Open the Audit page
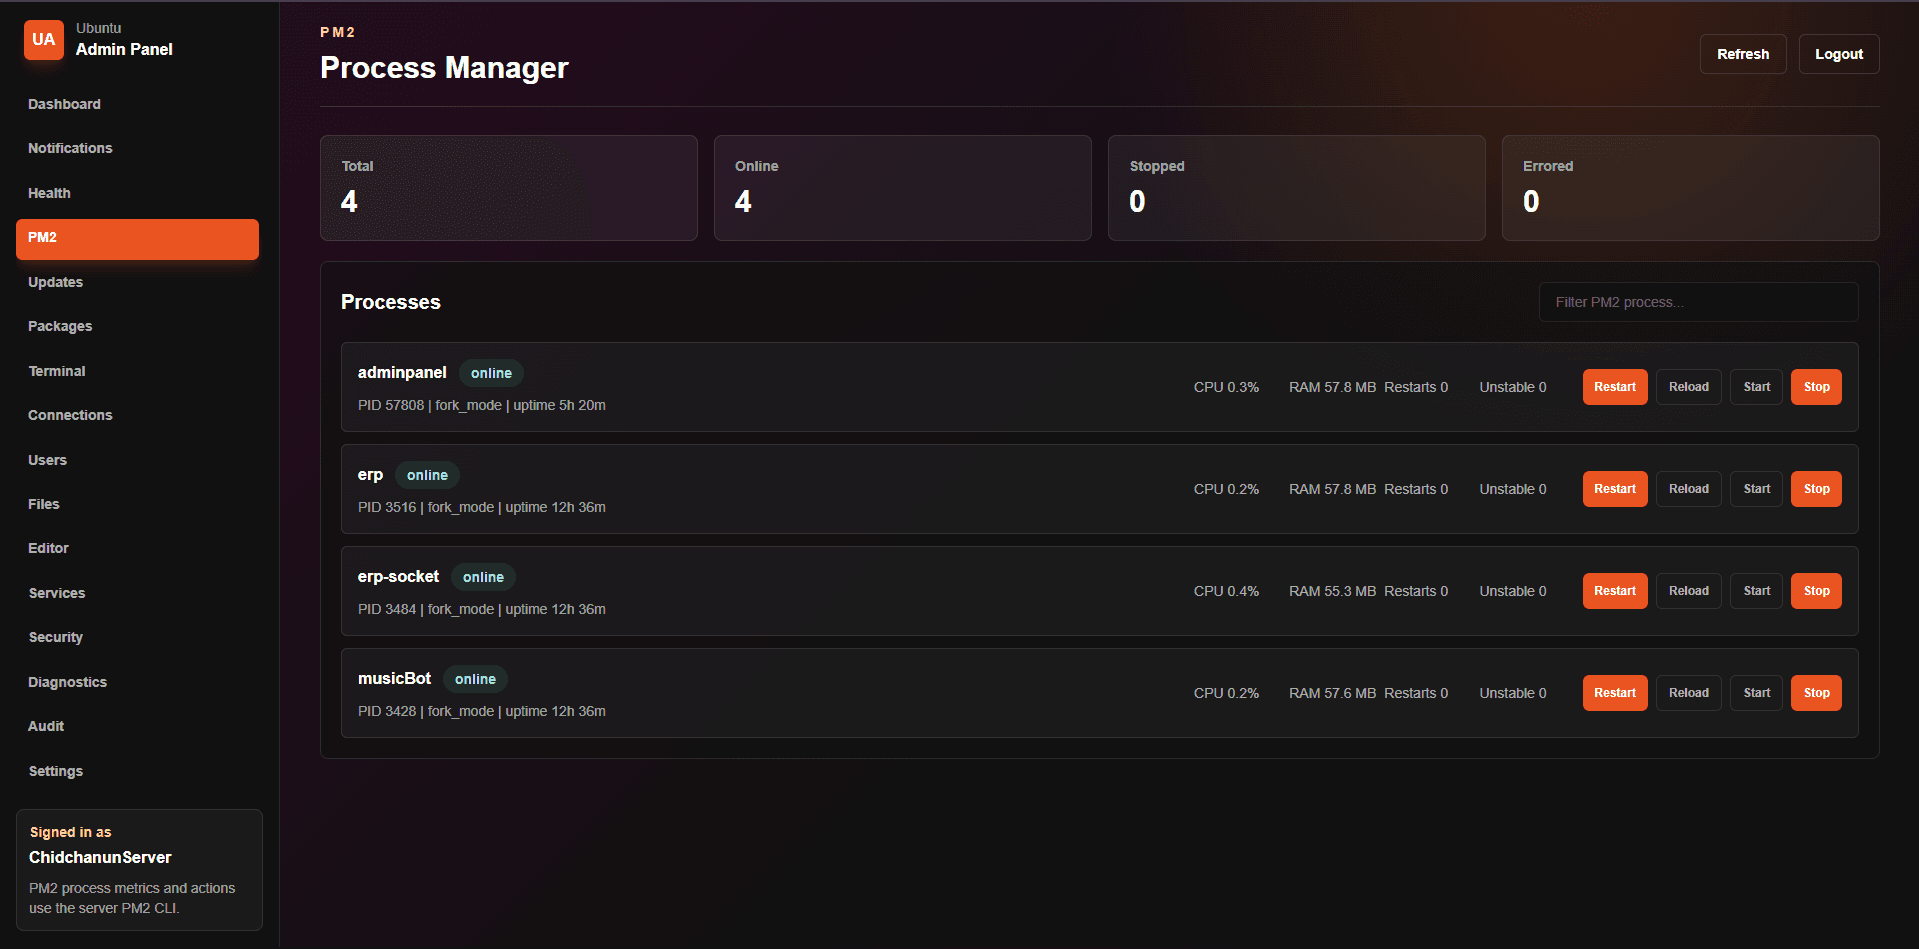This screenshot has height=949, width=1919. click(x=46, y=726)
